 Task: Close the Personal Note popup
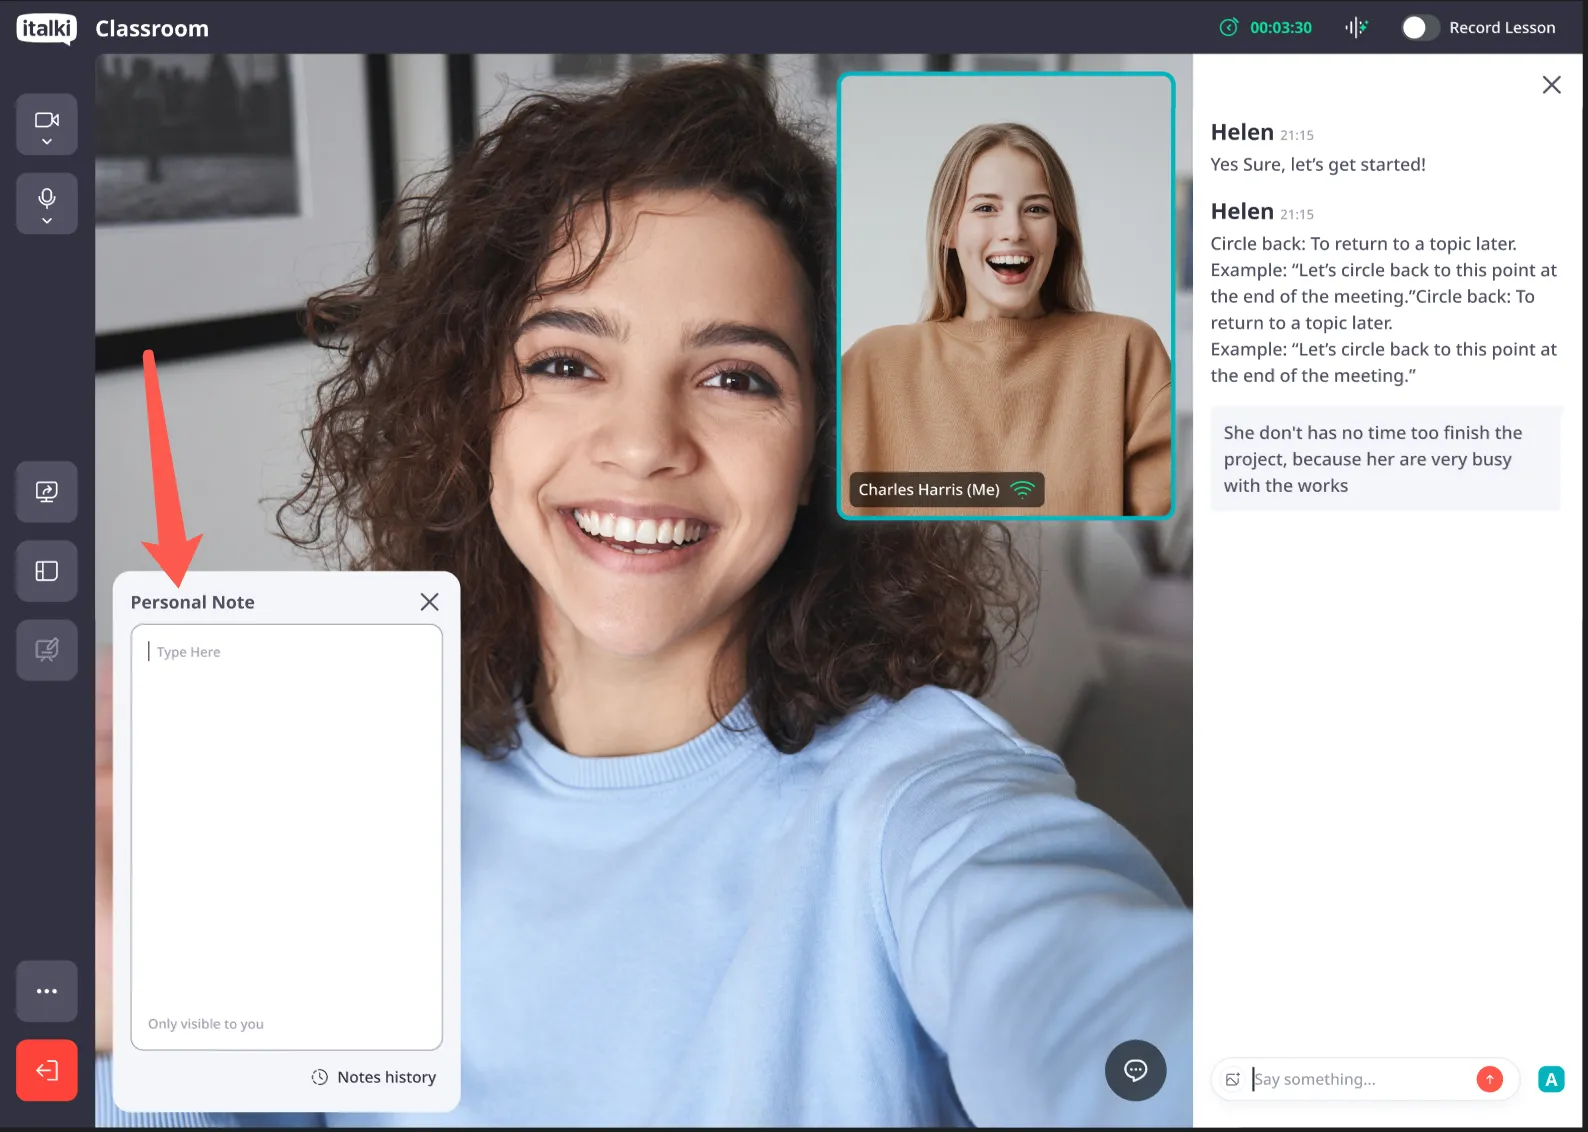tap(429, 602)
